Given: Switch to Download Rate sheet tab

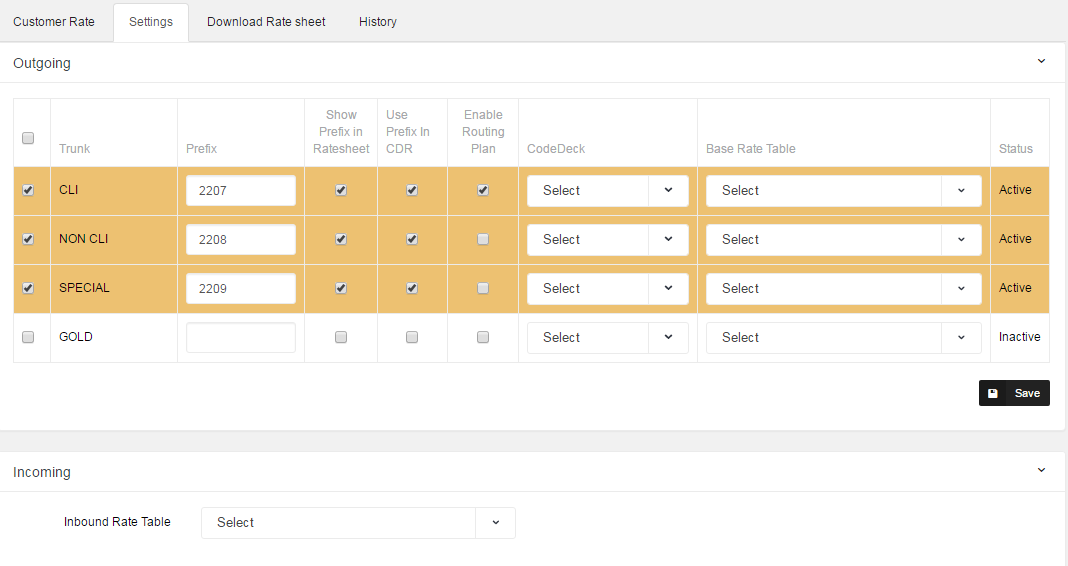Looking at the screenshot, I should point(266,21).
